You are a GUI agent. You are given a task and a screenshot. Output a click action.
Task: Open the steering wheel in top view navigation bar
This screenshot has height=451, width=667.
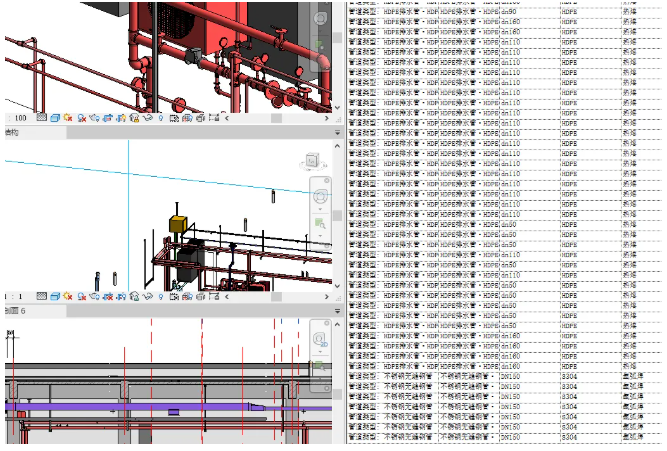coord(320,18)
